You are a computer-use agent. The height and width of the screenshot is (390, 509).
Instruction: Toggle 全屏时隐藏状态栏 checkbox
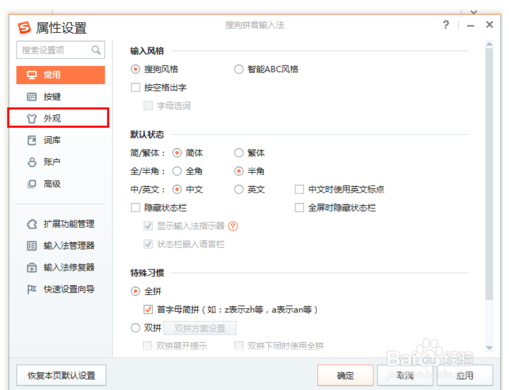(x=299, y=208)
